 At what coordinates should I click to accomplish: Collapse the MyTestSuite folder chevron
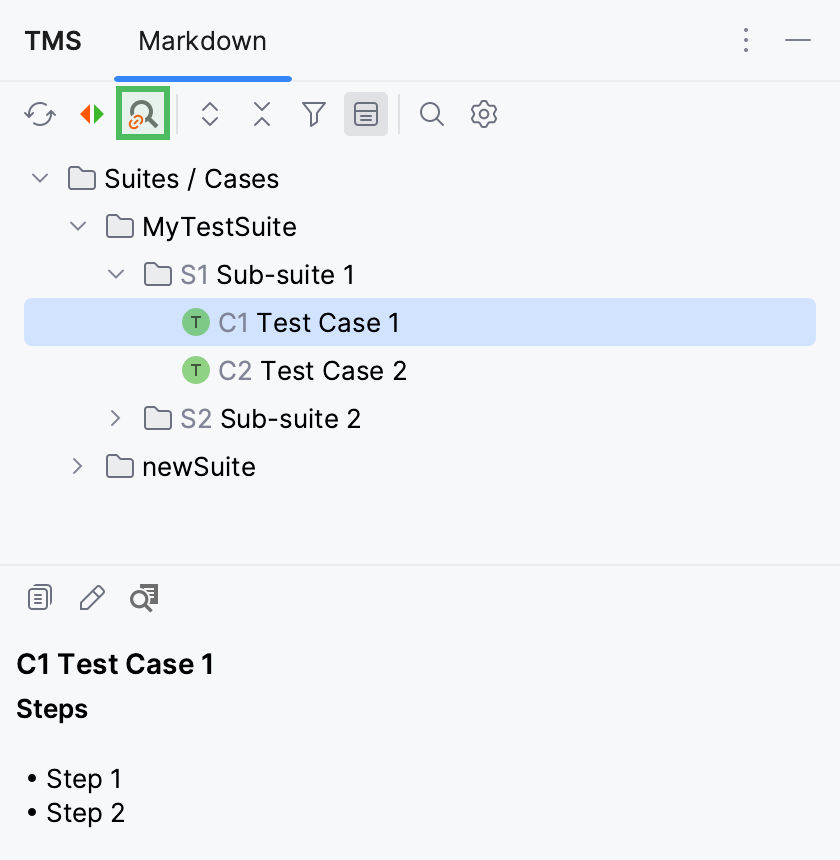(x=78, y=226)
